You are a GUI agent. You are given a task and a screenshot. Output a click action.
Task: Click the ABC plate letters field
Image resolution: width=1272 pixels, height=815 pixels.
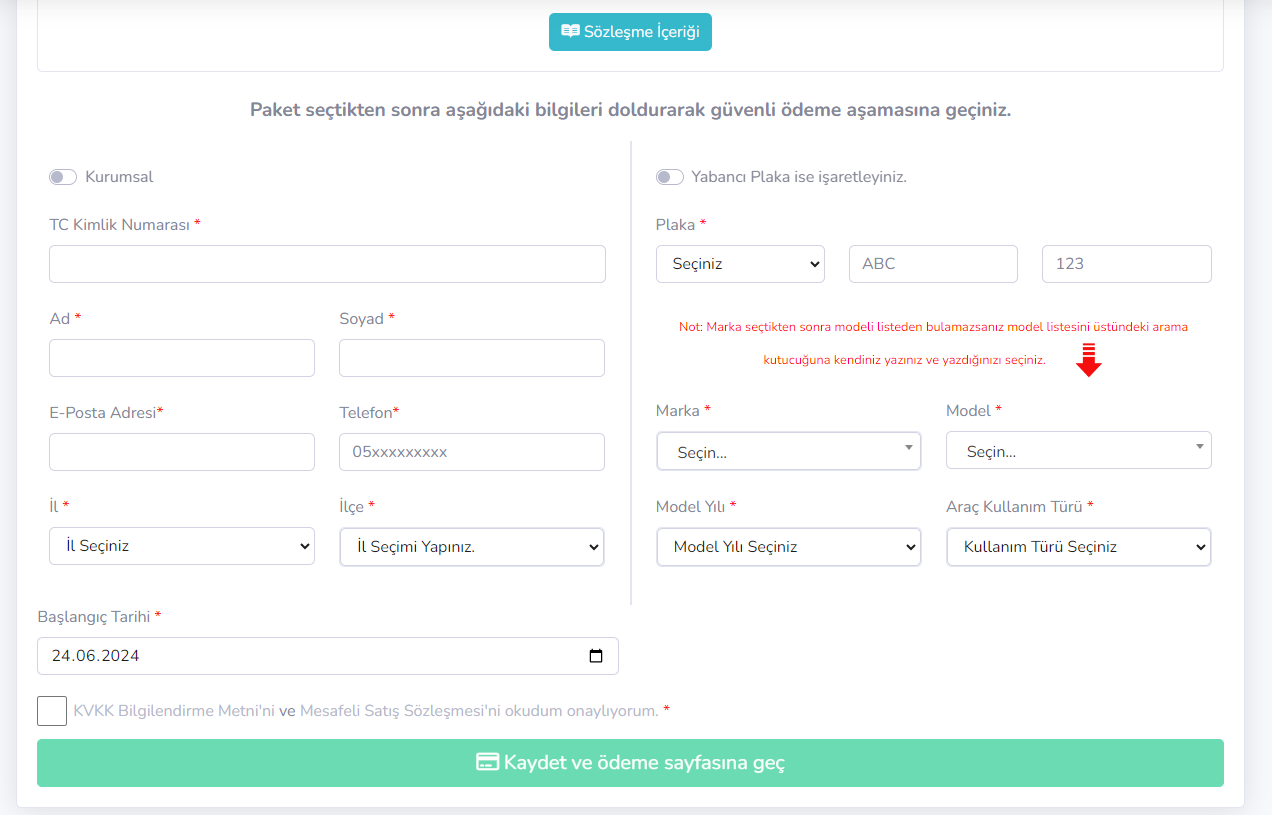tap(933, 264)
